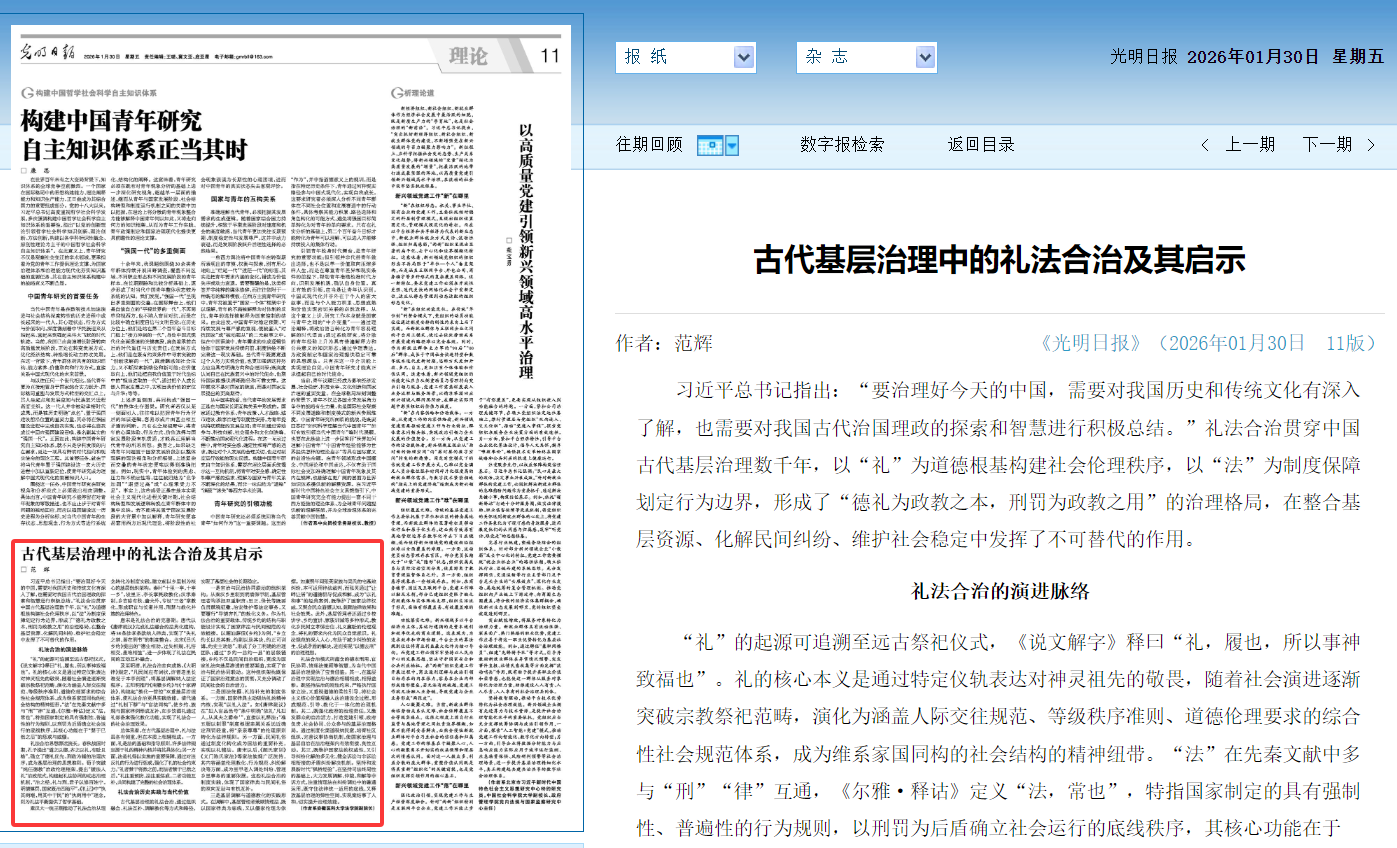
Task: Open the 往期回顾 calendar icon
Action: coord(708,145)
